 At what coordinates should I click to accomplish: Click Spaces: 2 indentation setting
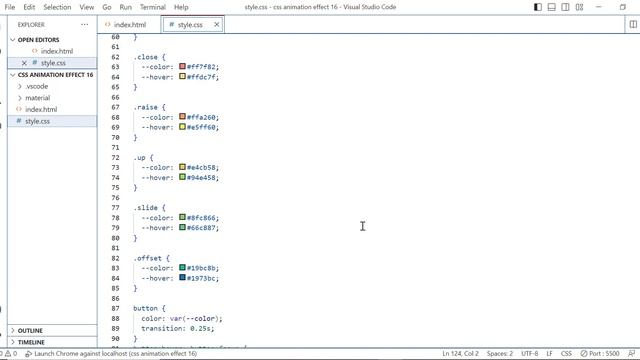click(500, 353)
